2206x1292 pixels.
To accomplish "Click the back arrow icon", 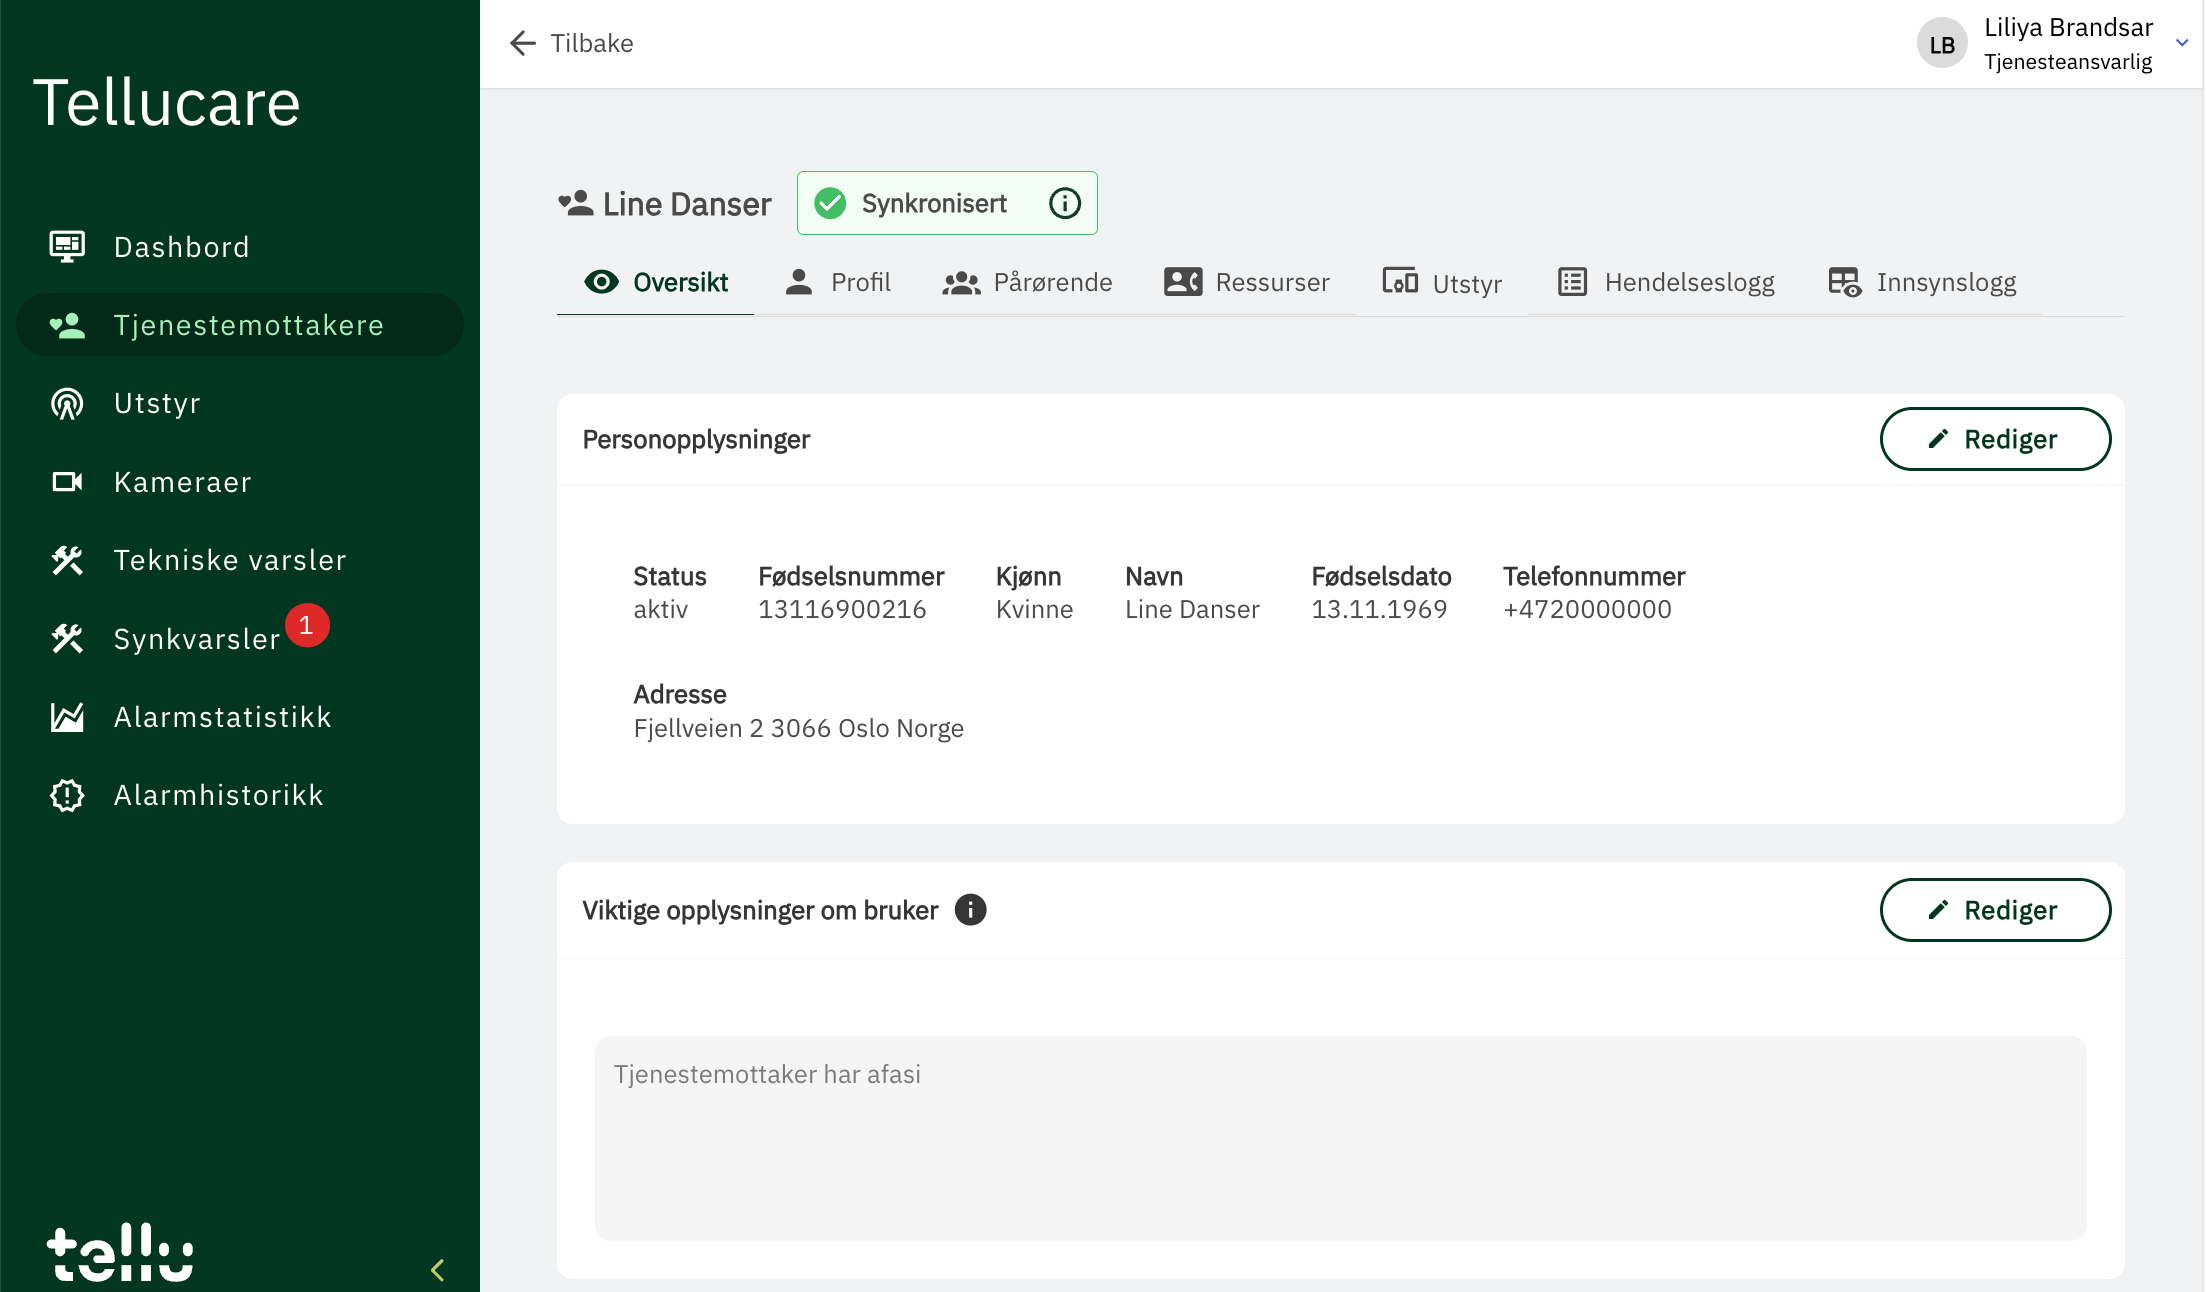I will (522, 43).
